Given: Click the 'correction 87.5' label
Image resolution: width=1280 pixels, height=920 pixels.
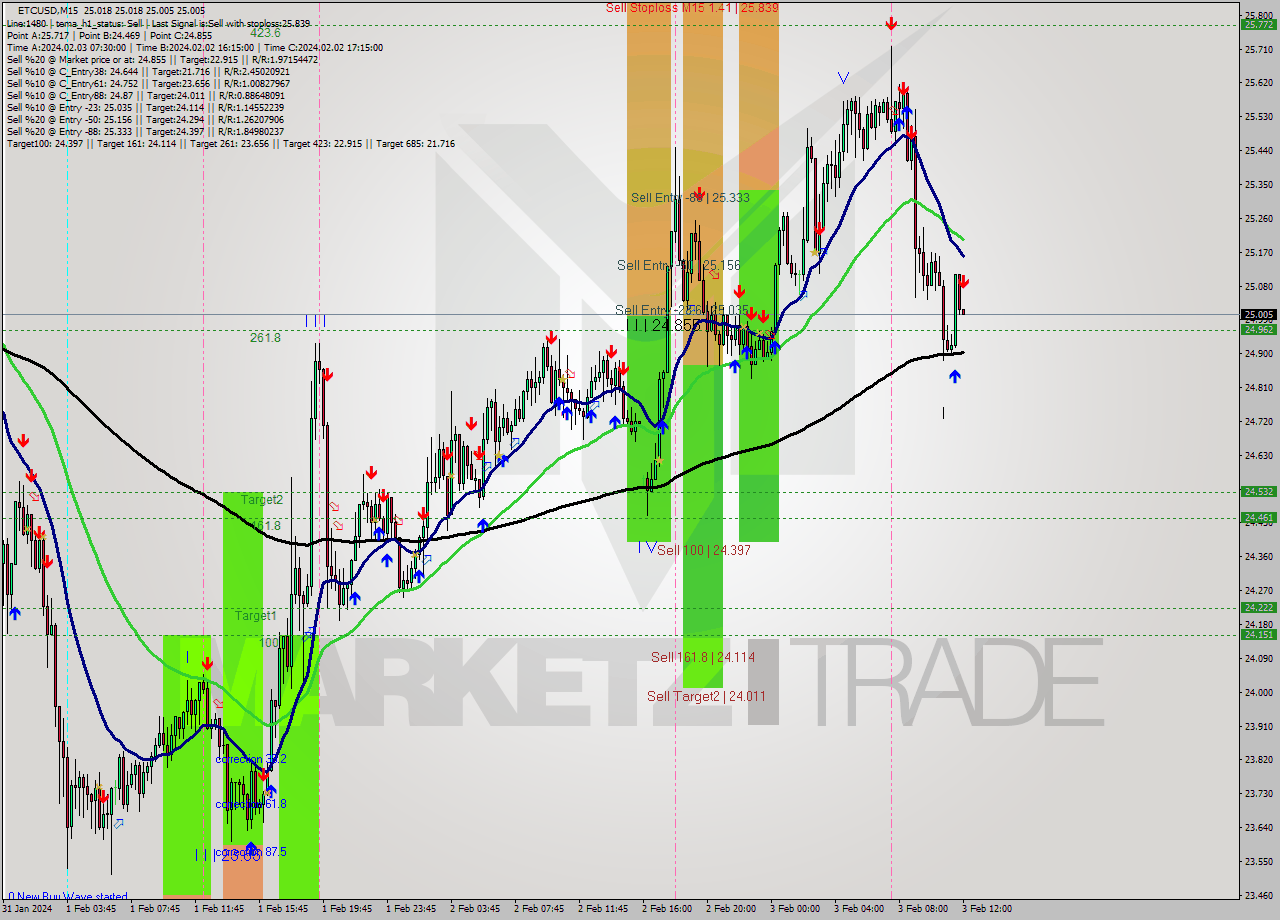Looking at the screenshot, I should tap(251, 852).
